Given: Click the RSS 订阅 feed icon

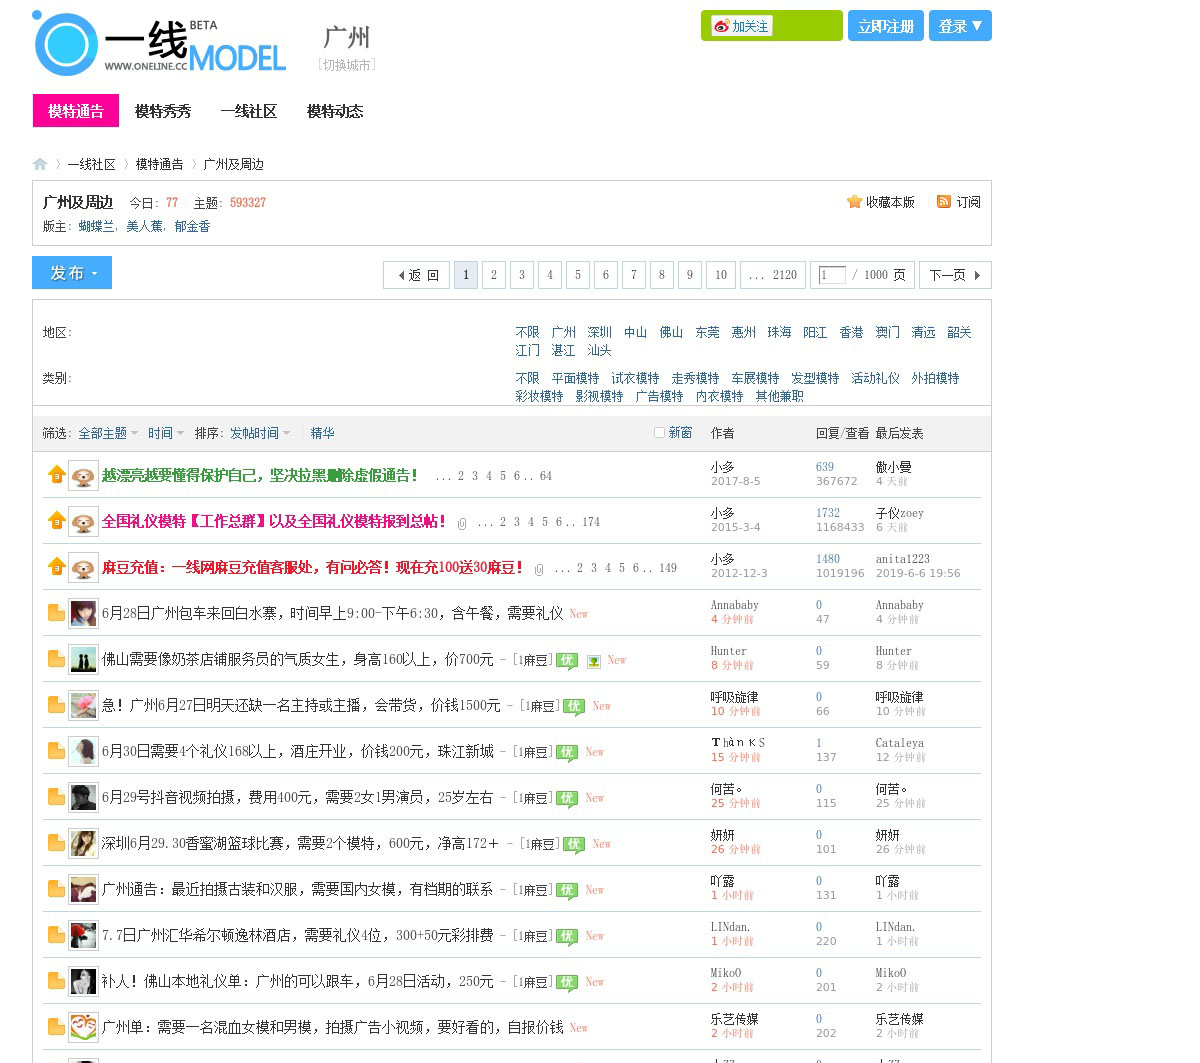Looking at the screenshot, I should click(x=943, y=202).
